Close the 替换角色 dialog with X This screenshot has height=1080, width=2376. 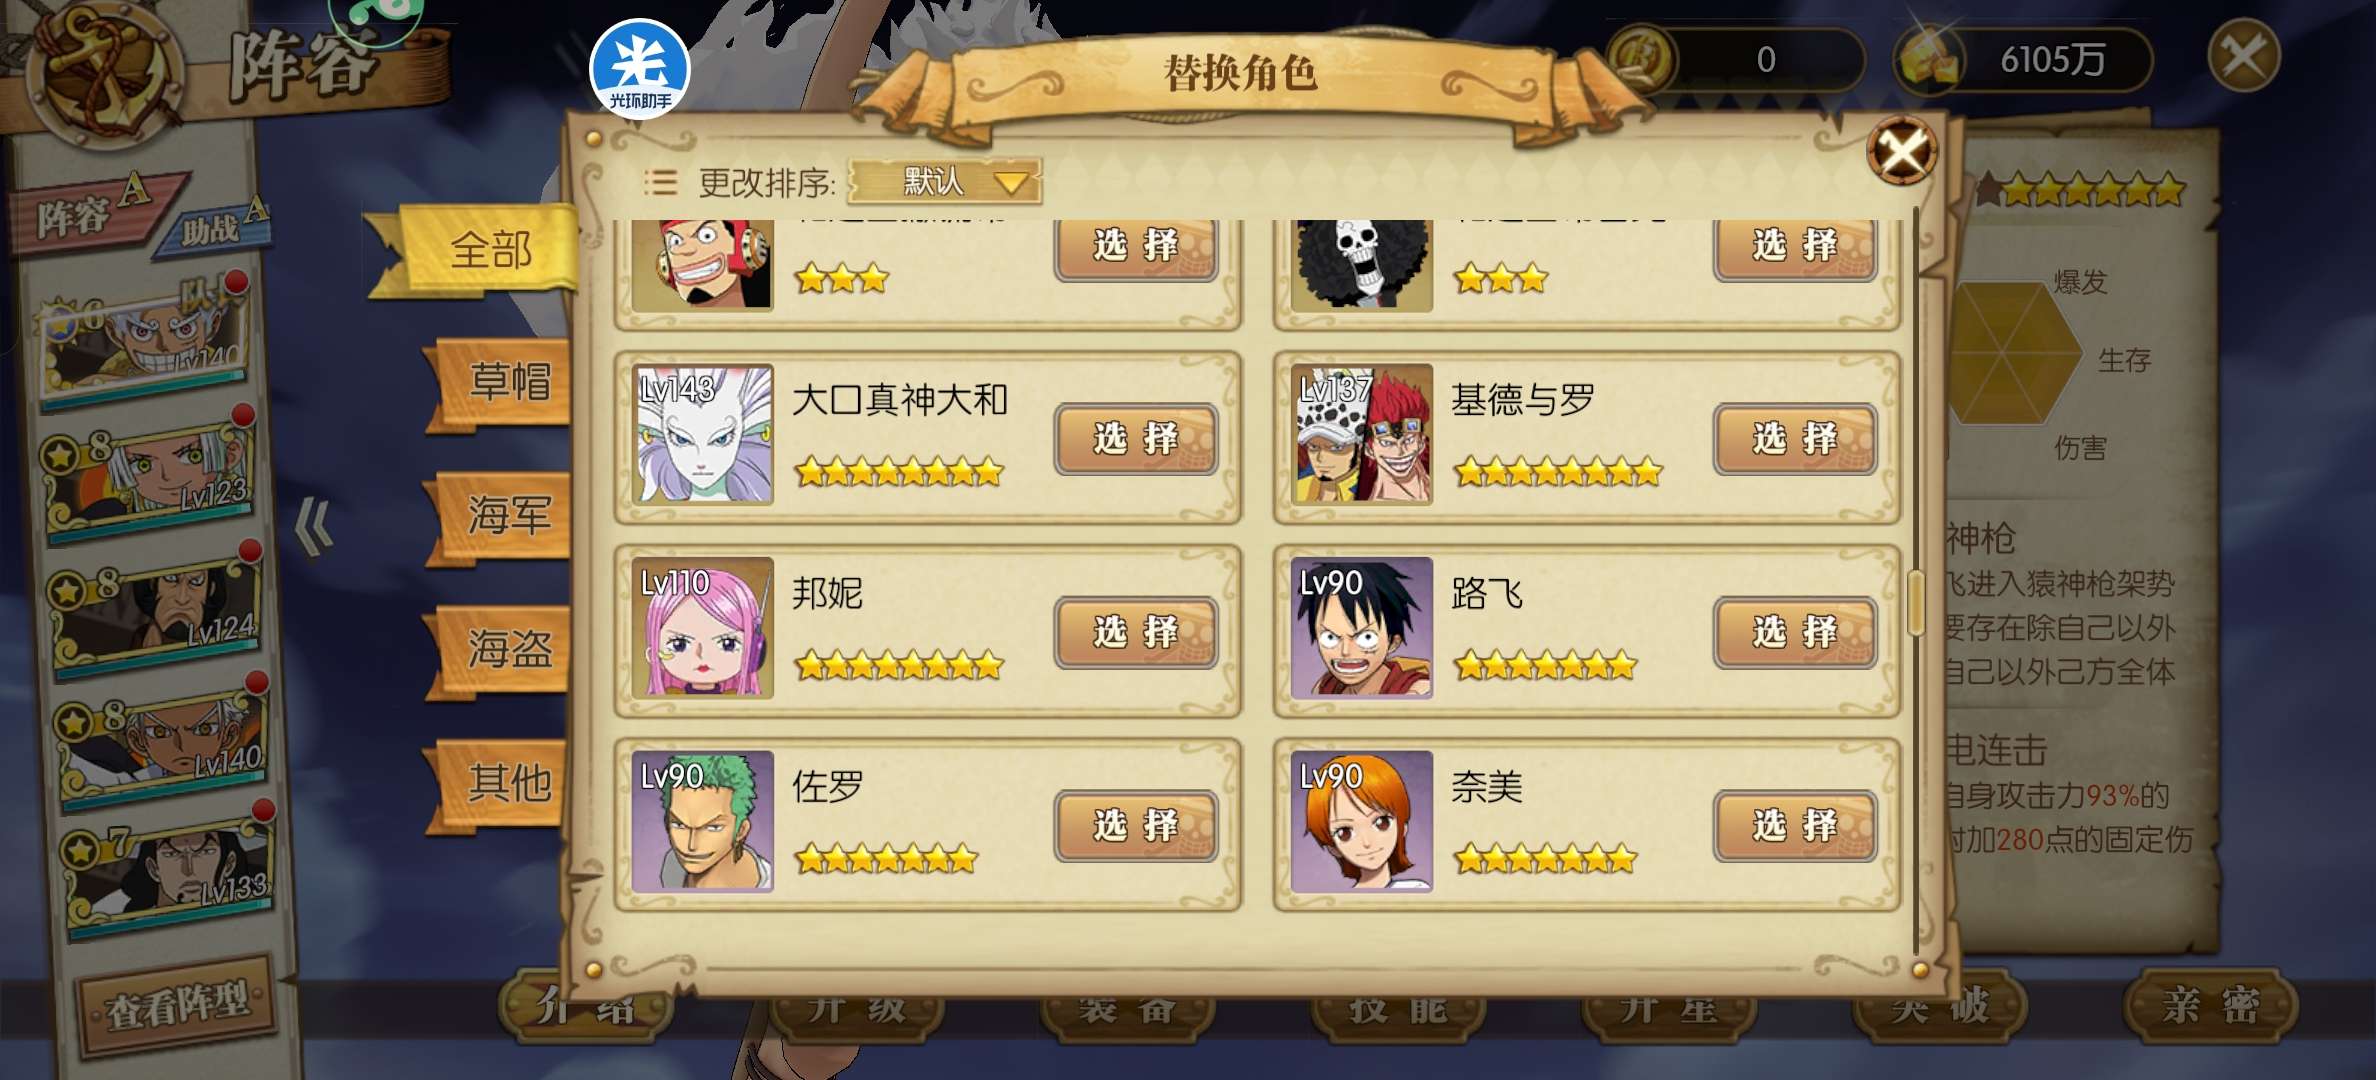pos(1901,152)
